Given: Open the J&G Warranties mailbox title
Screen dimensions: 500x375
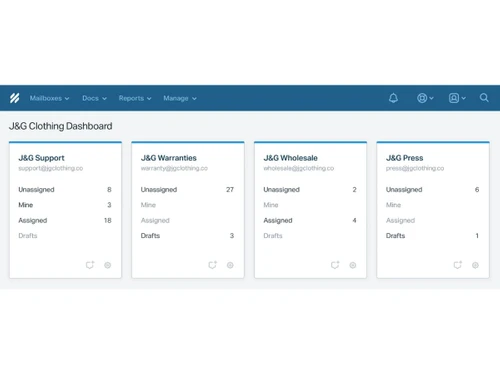Looking at the screenshot, I should point(169,158).
